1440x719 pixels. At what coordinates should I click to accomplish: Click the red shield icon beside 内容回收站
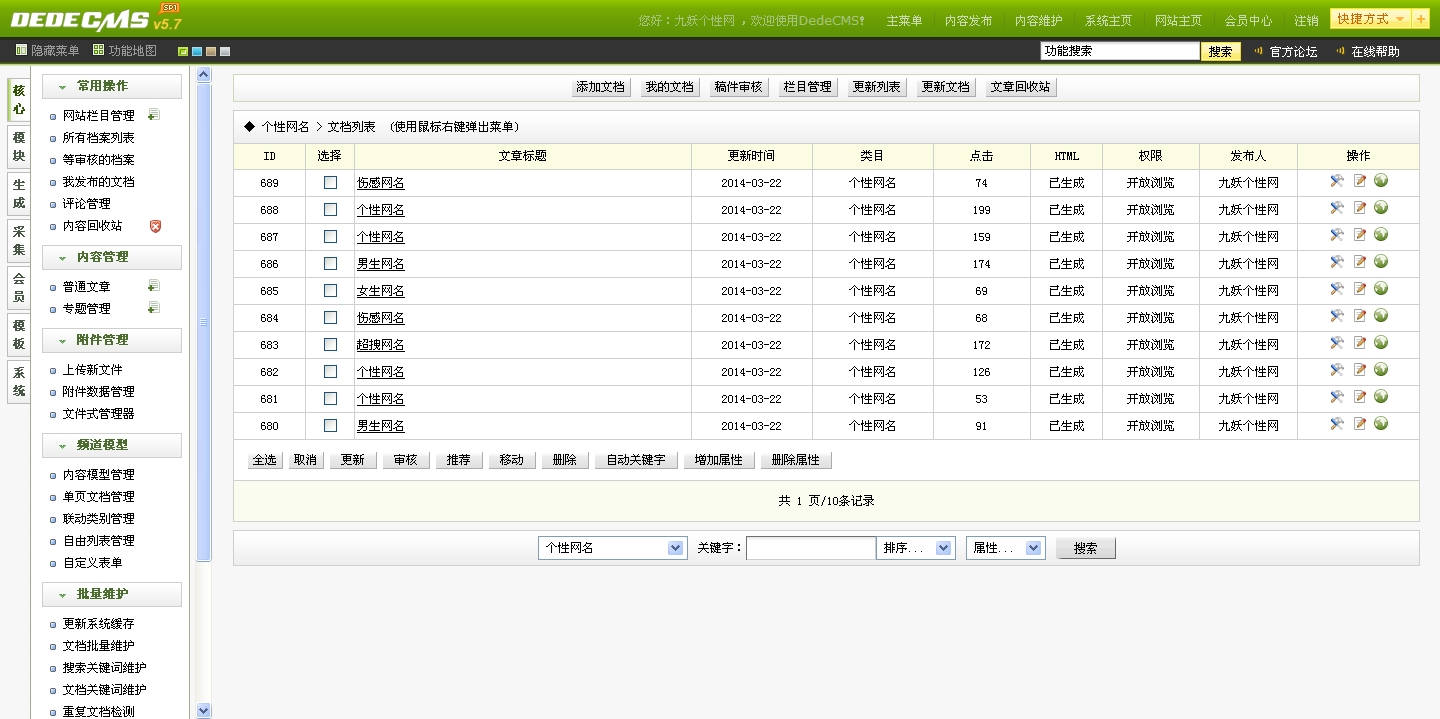click(155, 226)
